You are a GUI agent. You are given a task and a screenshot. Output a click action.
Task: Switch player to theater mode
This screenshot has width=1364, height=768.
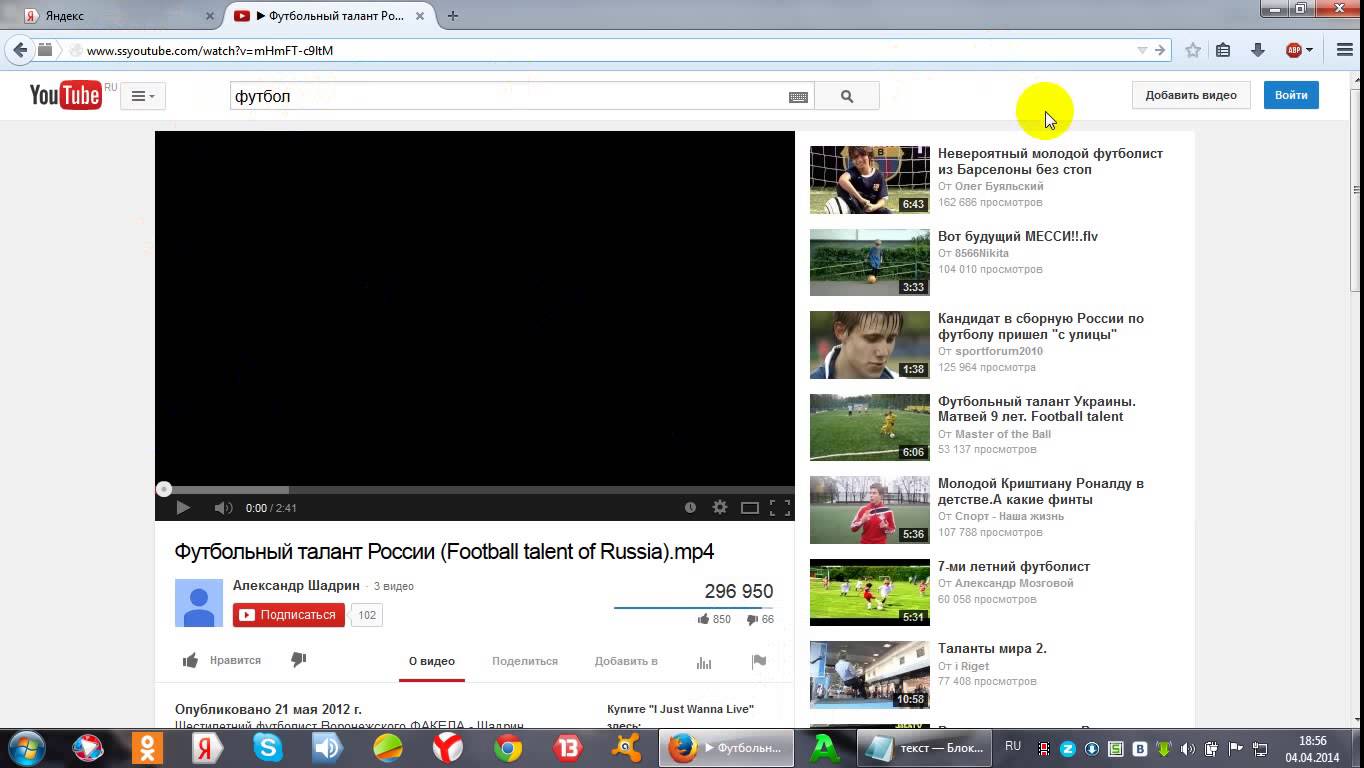750,508
